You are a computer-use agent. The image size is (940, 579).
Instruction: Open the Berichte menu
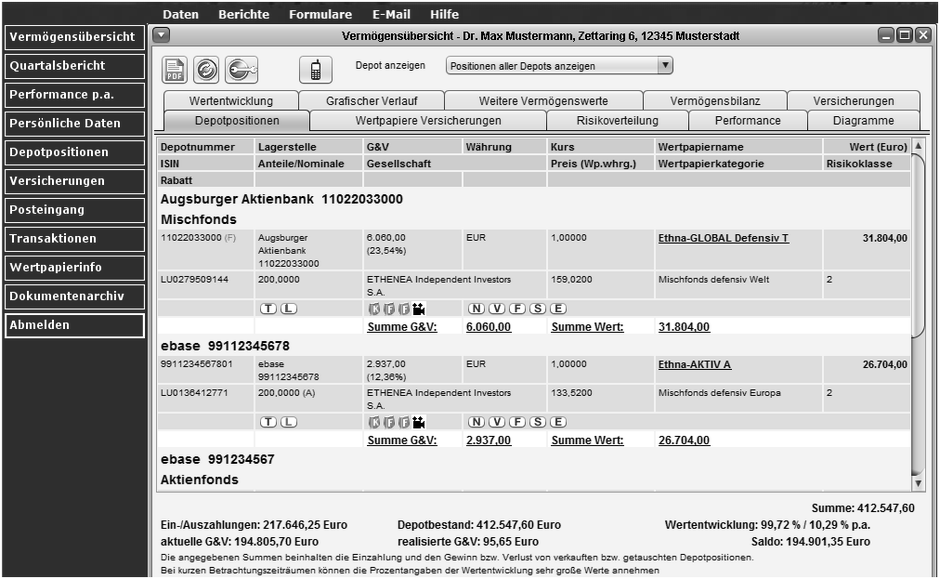[243, 15]
